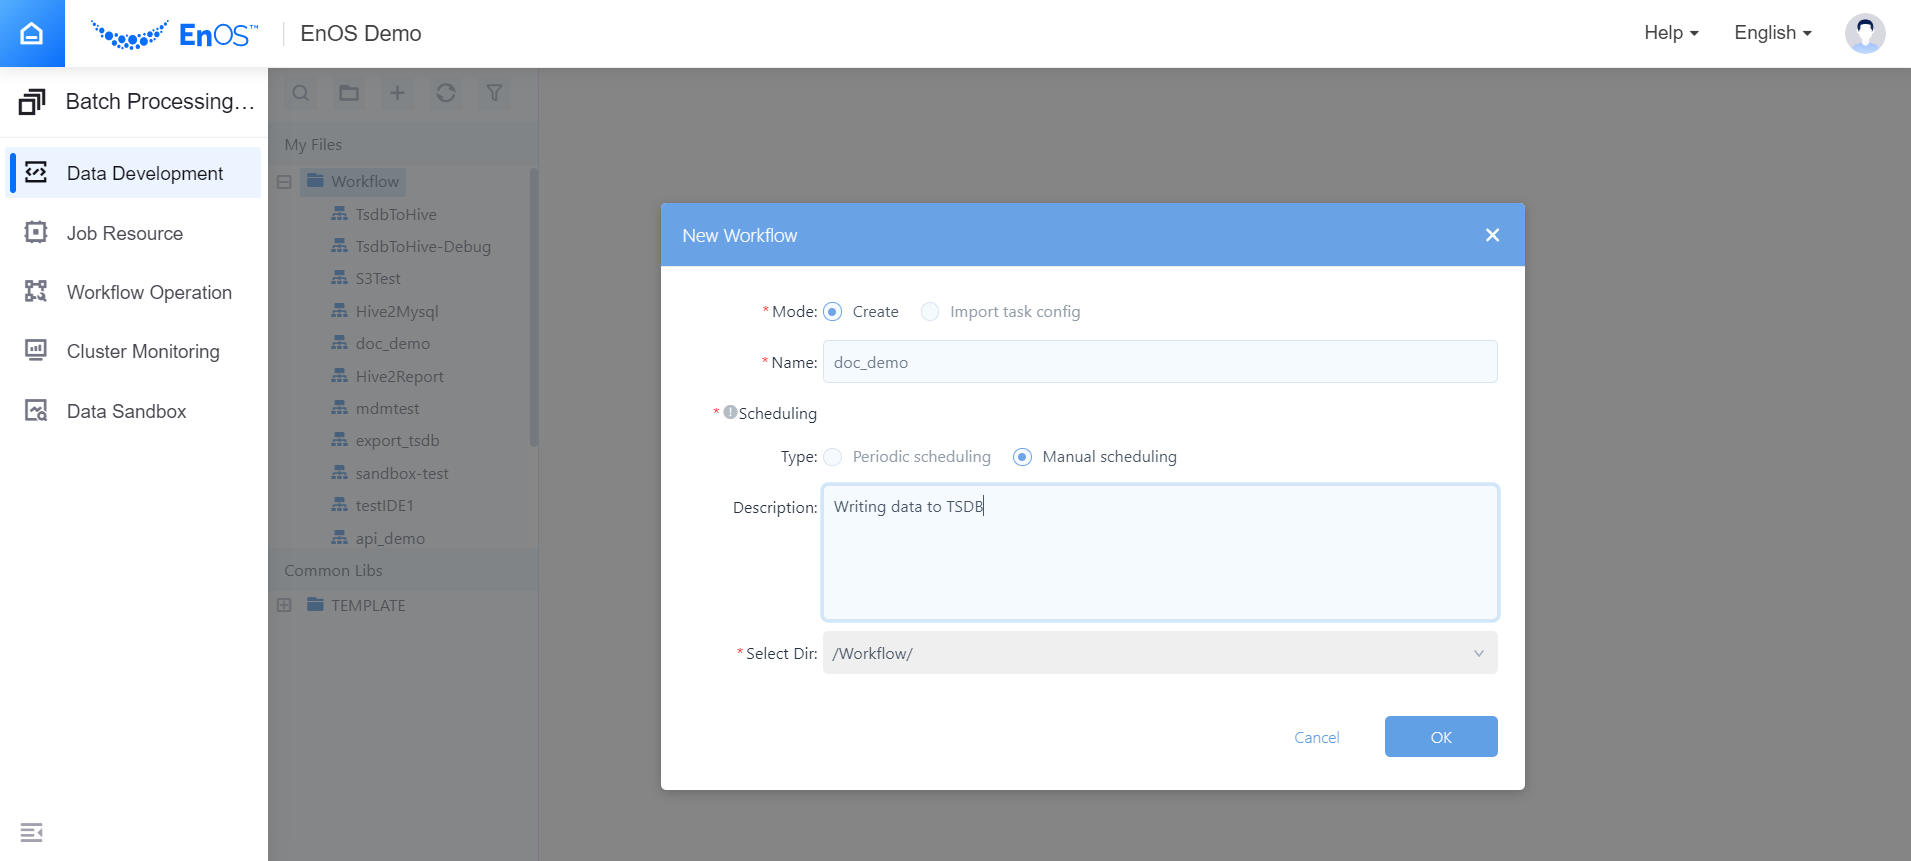Viewport: 1911px width, 861px height.
Task: Select Import task config radio button
Action: point(930,312)
